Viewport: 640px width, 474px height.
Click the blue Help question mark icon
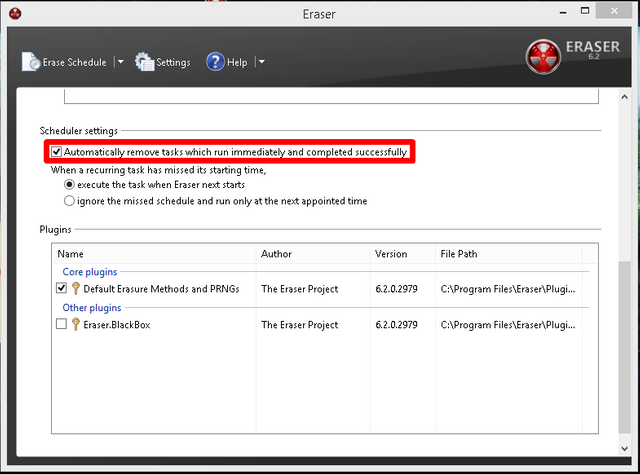tap(216, 62)
